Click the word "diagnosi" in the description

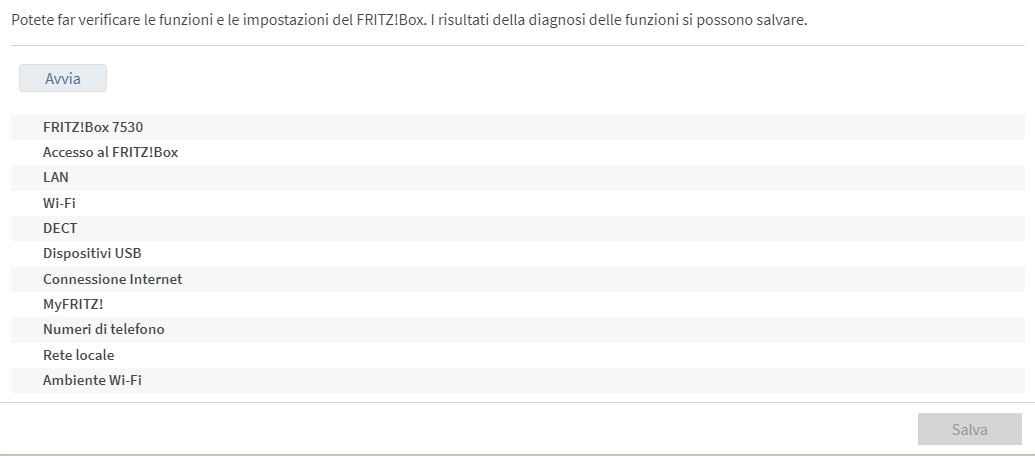point(567,20)
